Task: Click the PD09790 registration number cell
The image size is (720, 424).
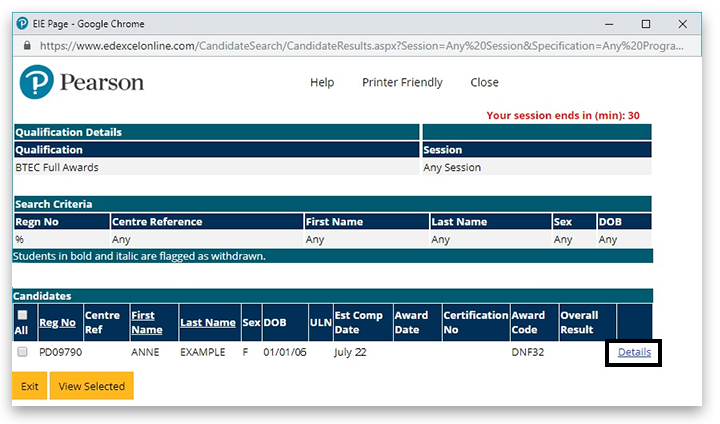Action: (x=58, y=352)
